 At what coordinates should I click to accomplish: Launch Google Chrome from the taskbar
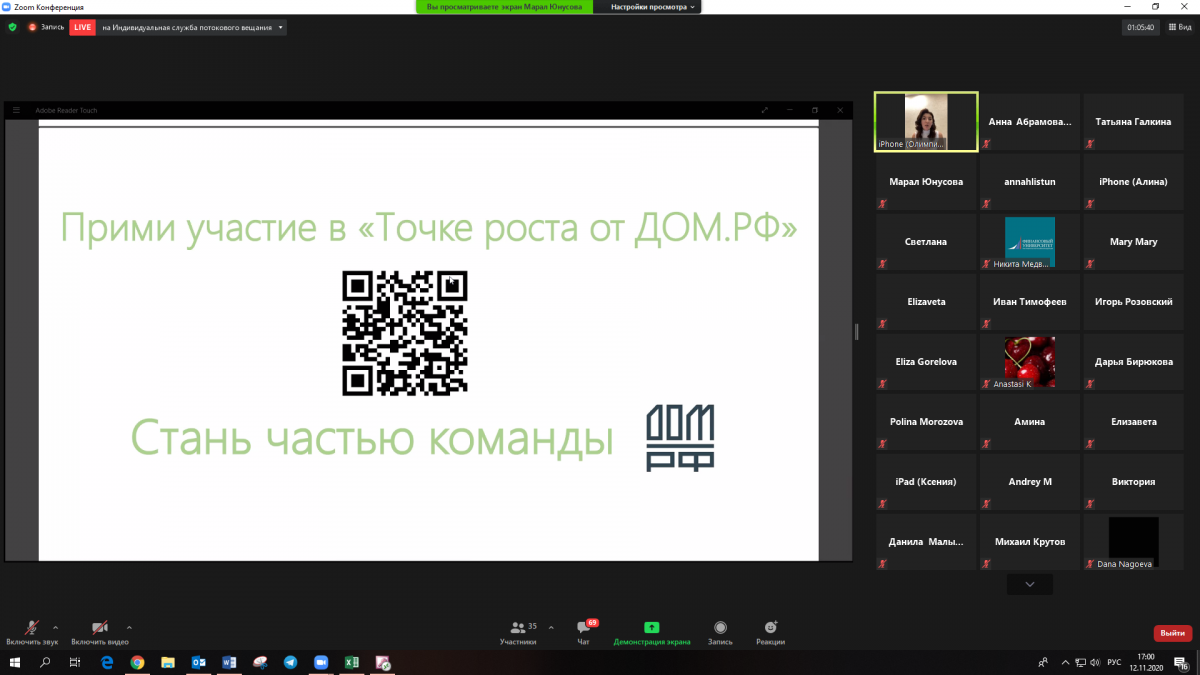click(x=137, y=662)
